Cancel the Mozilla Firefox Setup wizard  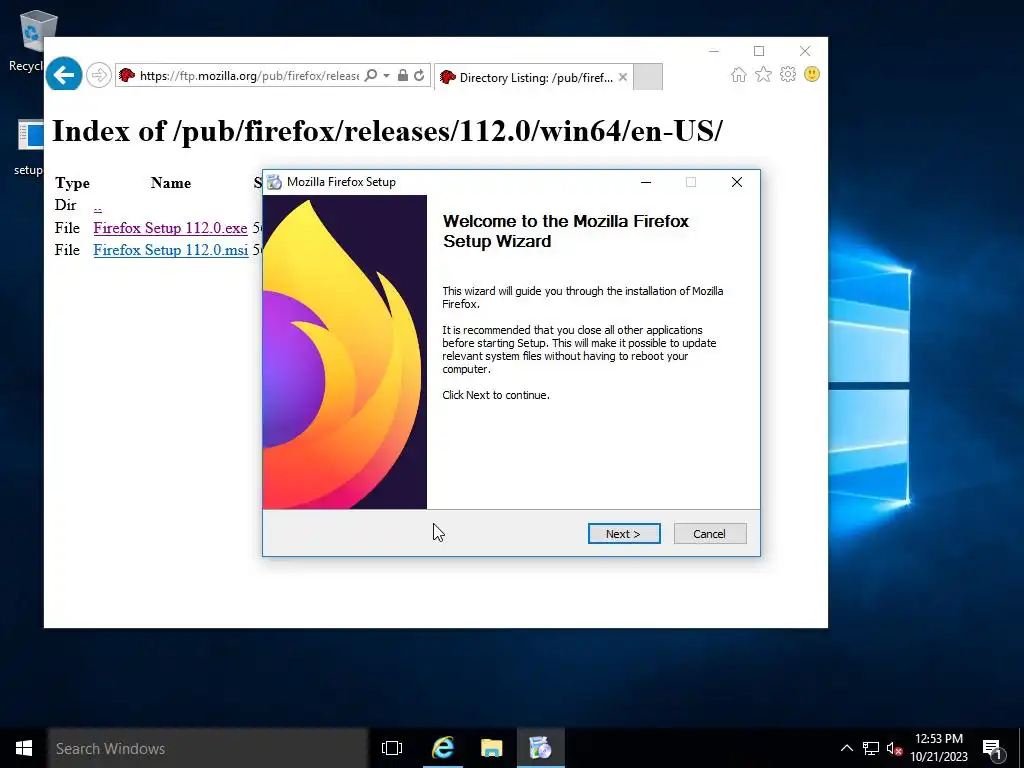click(709, 534)
